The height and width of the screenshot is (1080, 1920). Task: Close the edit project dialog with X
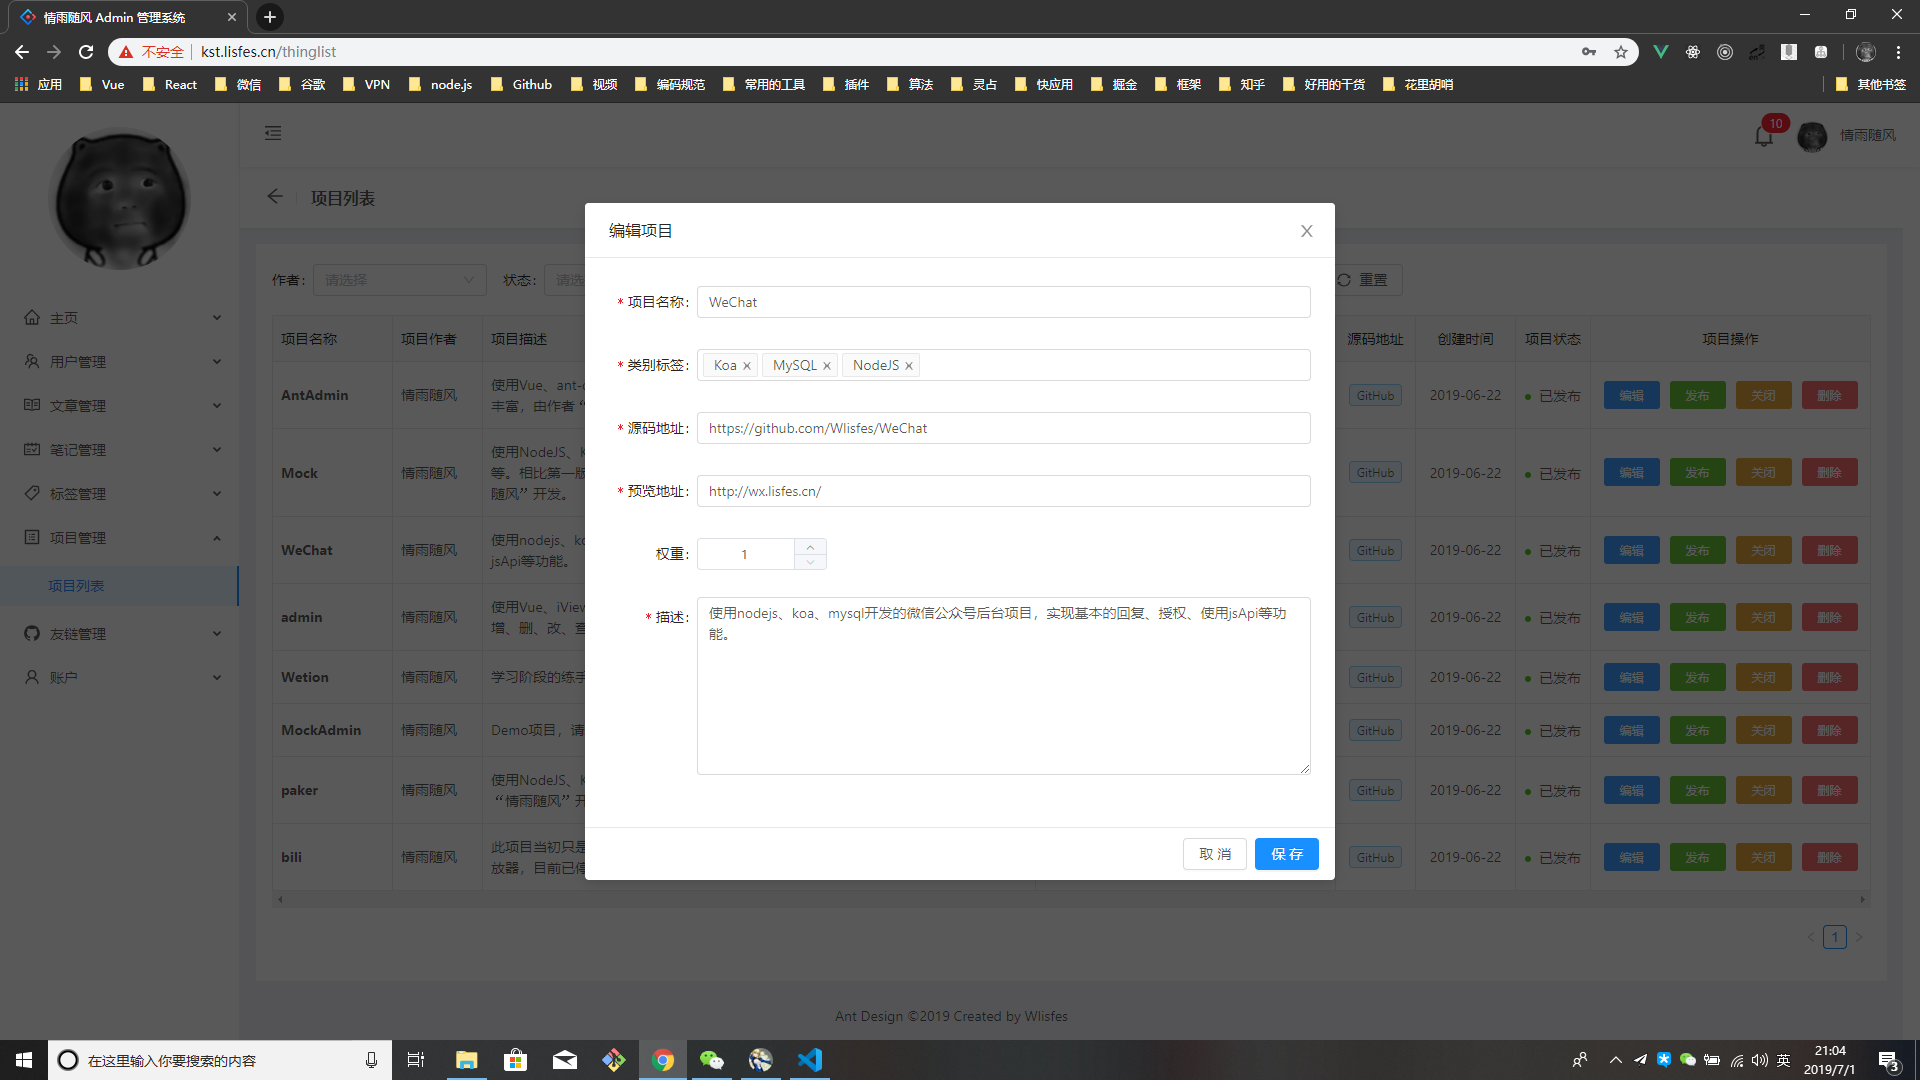(1306, 231)
